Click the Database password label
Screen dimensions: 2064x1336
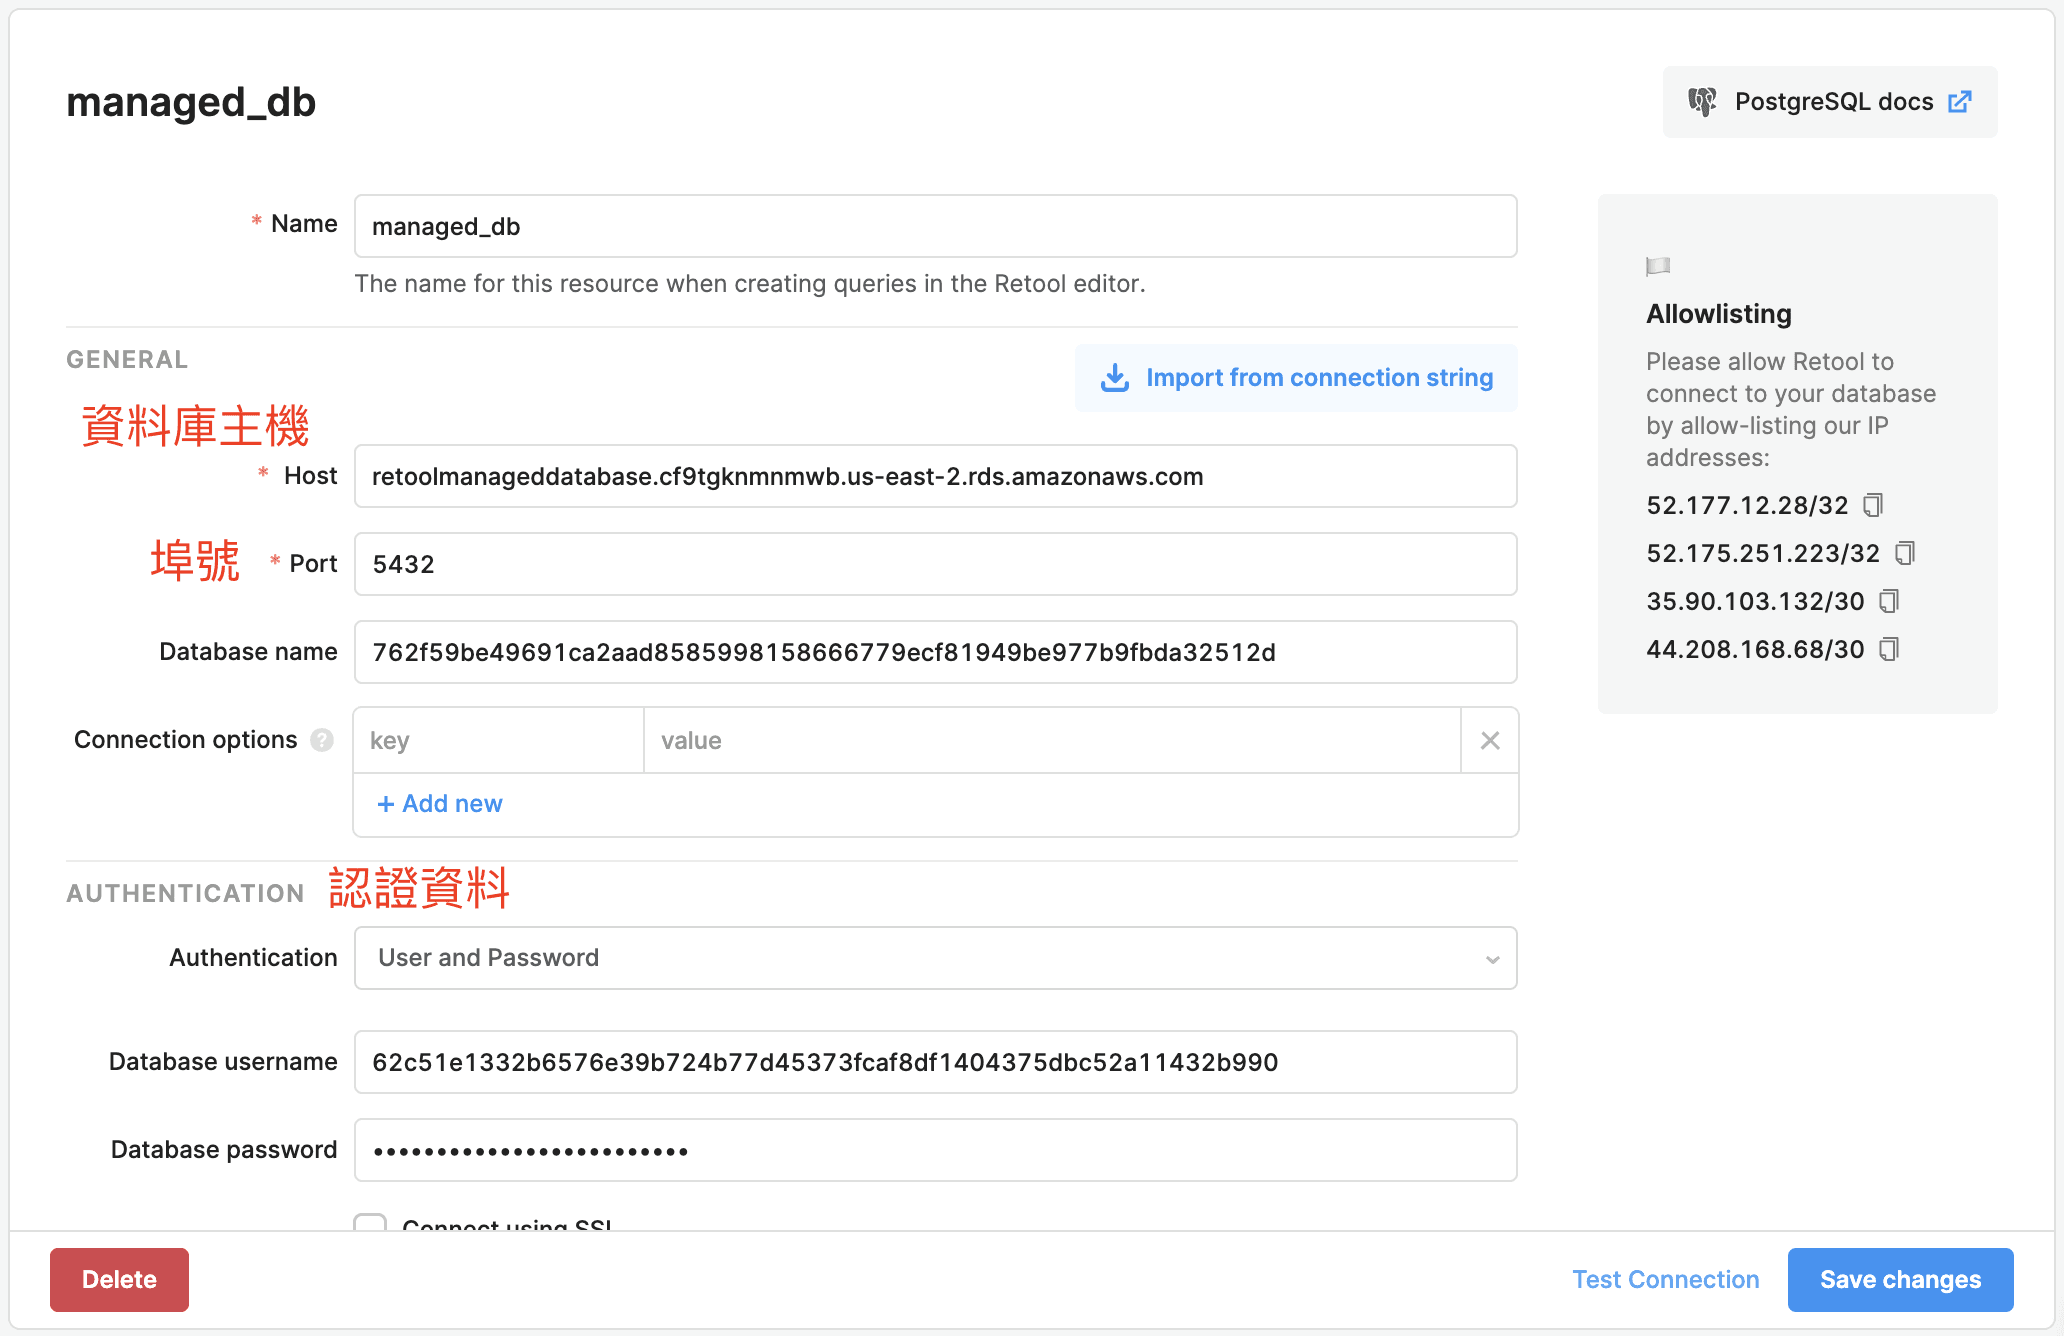pos(224,1150)
